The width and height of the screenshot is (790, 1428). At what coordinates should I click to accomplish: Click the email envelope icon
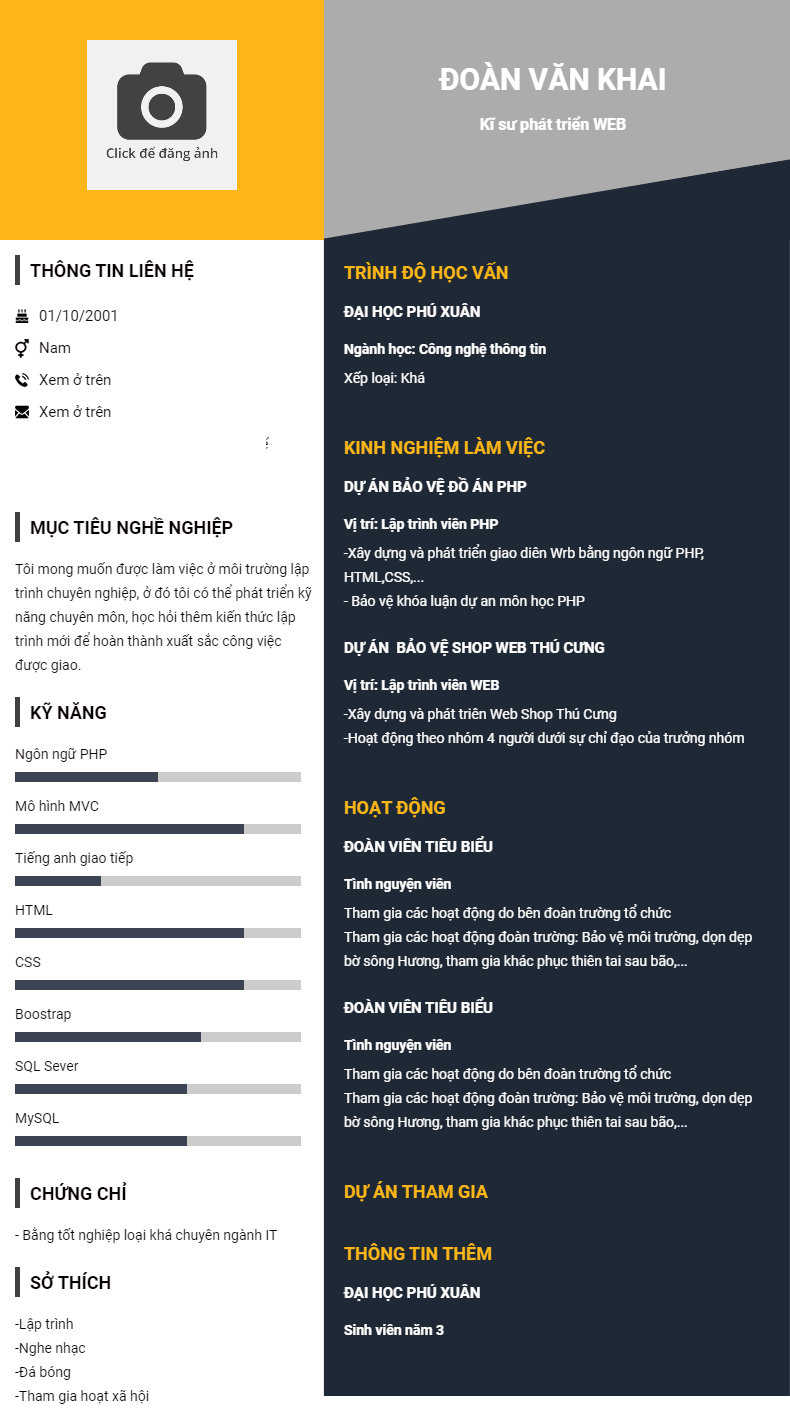coord(22,412)
